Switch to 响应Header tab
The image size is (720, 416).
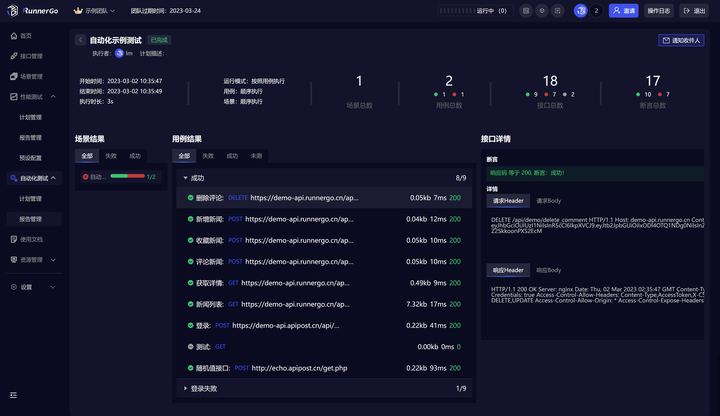pos(508,270)
